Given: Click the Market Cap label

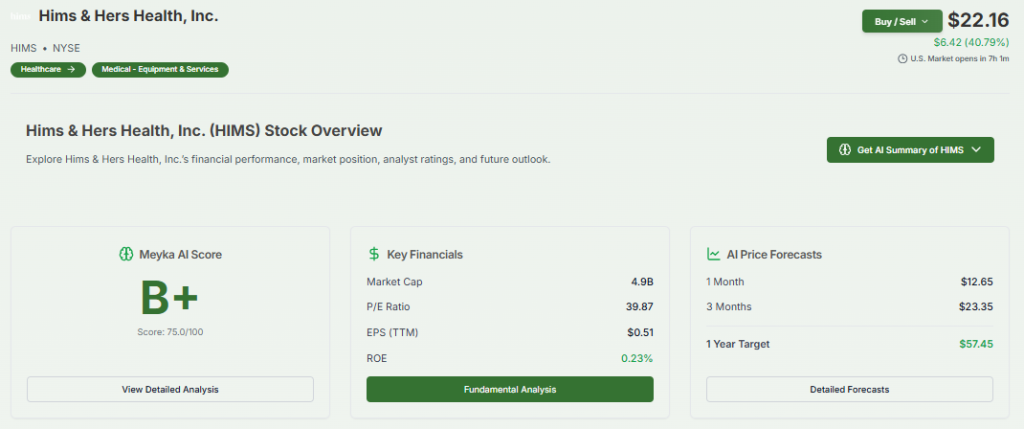Looking at the screenshot, I should (394, 282).
